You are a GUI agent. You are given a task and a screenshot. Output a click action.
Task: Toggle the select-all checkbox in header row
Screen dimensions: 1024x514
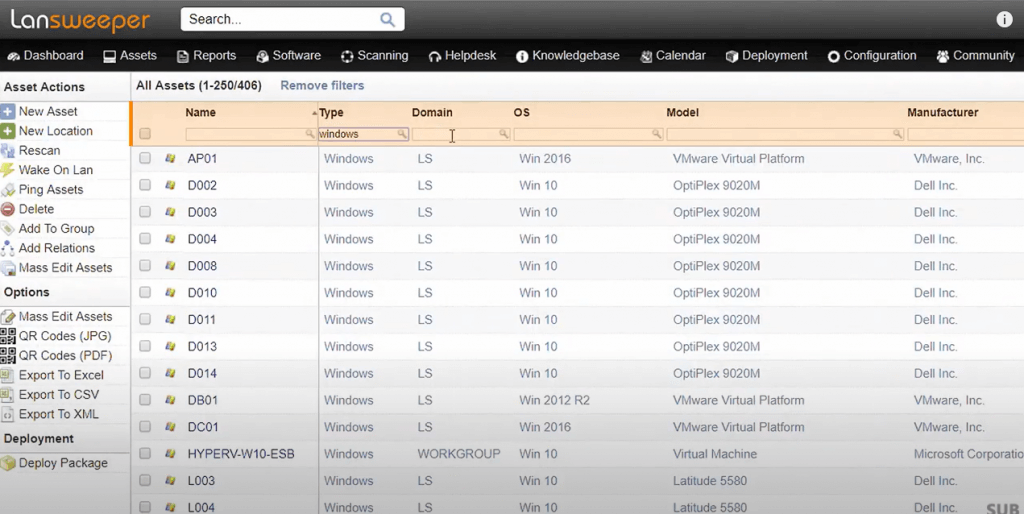coord(145,134)
